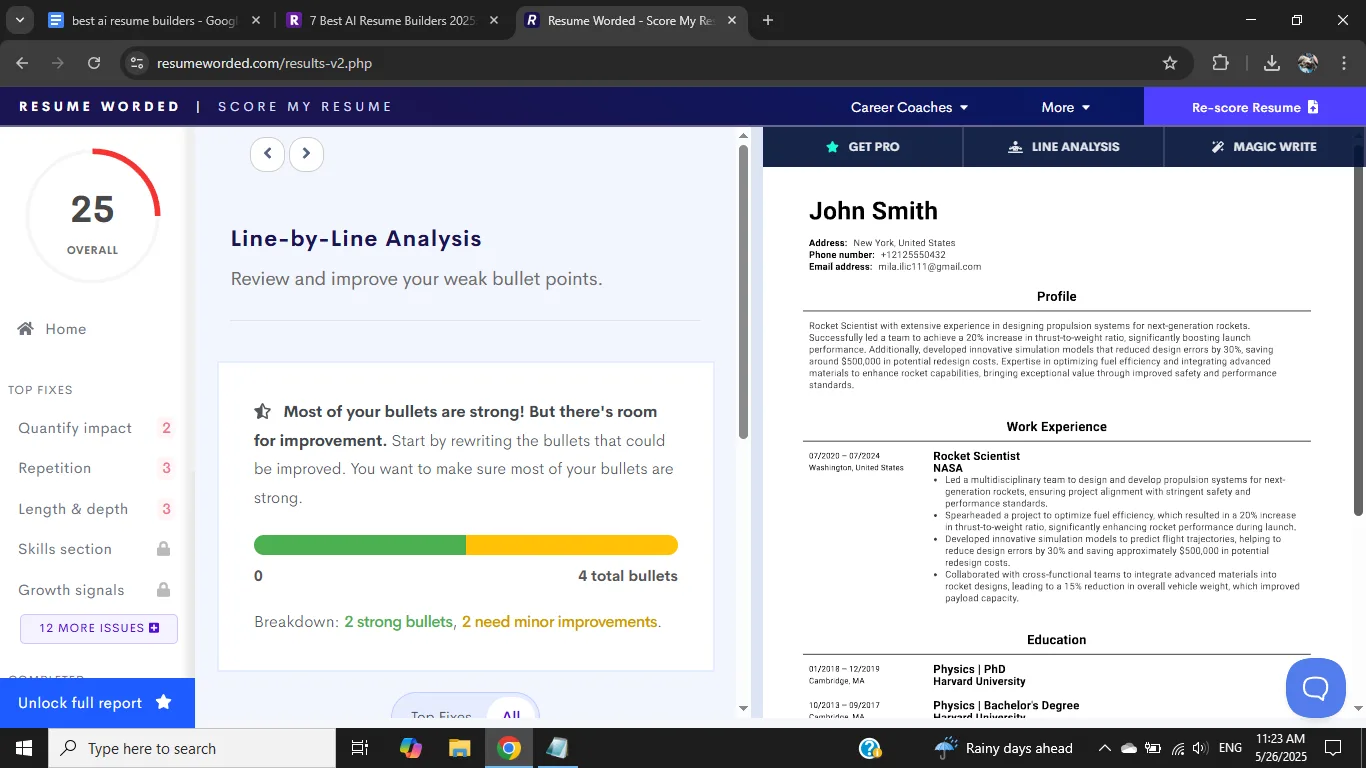Go to the next analysis with right chevron

[306, 154]
